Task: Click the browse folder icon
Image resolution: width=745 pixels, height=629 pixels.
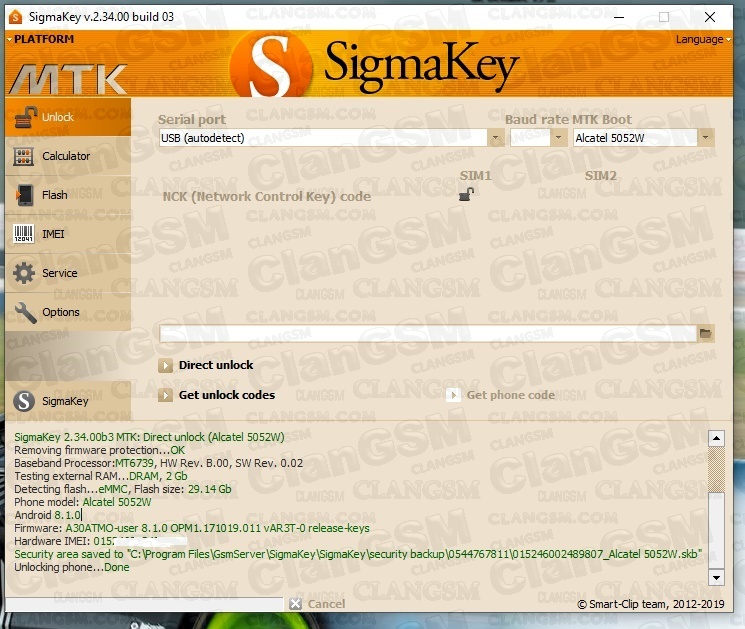Action: point(706,334)
